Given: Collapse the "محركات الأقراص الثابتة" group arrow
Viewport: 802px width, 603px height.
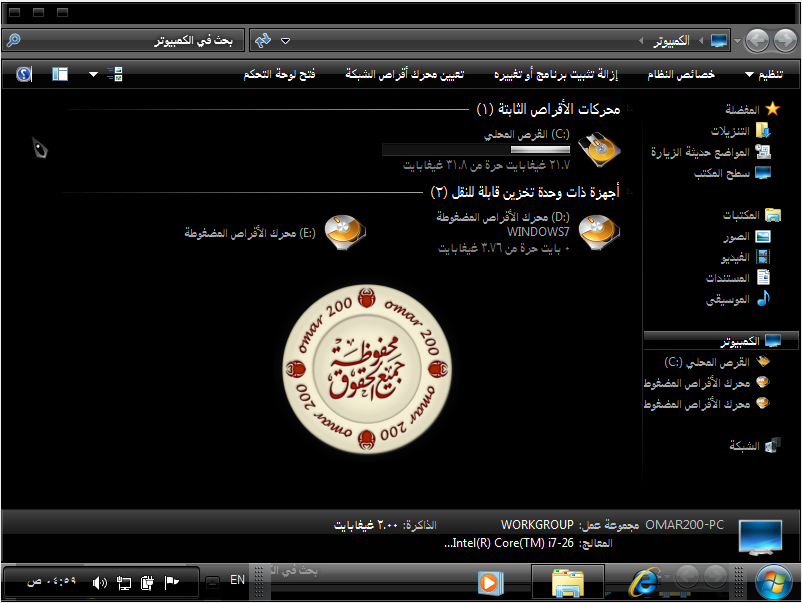Looking at the screenshot, I should (x=630, y=108).
